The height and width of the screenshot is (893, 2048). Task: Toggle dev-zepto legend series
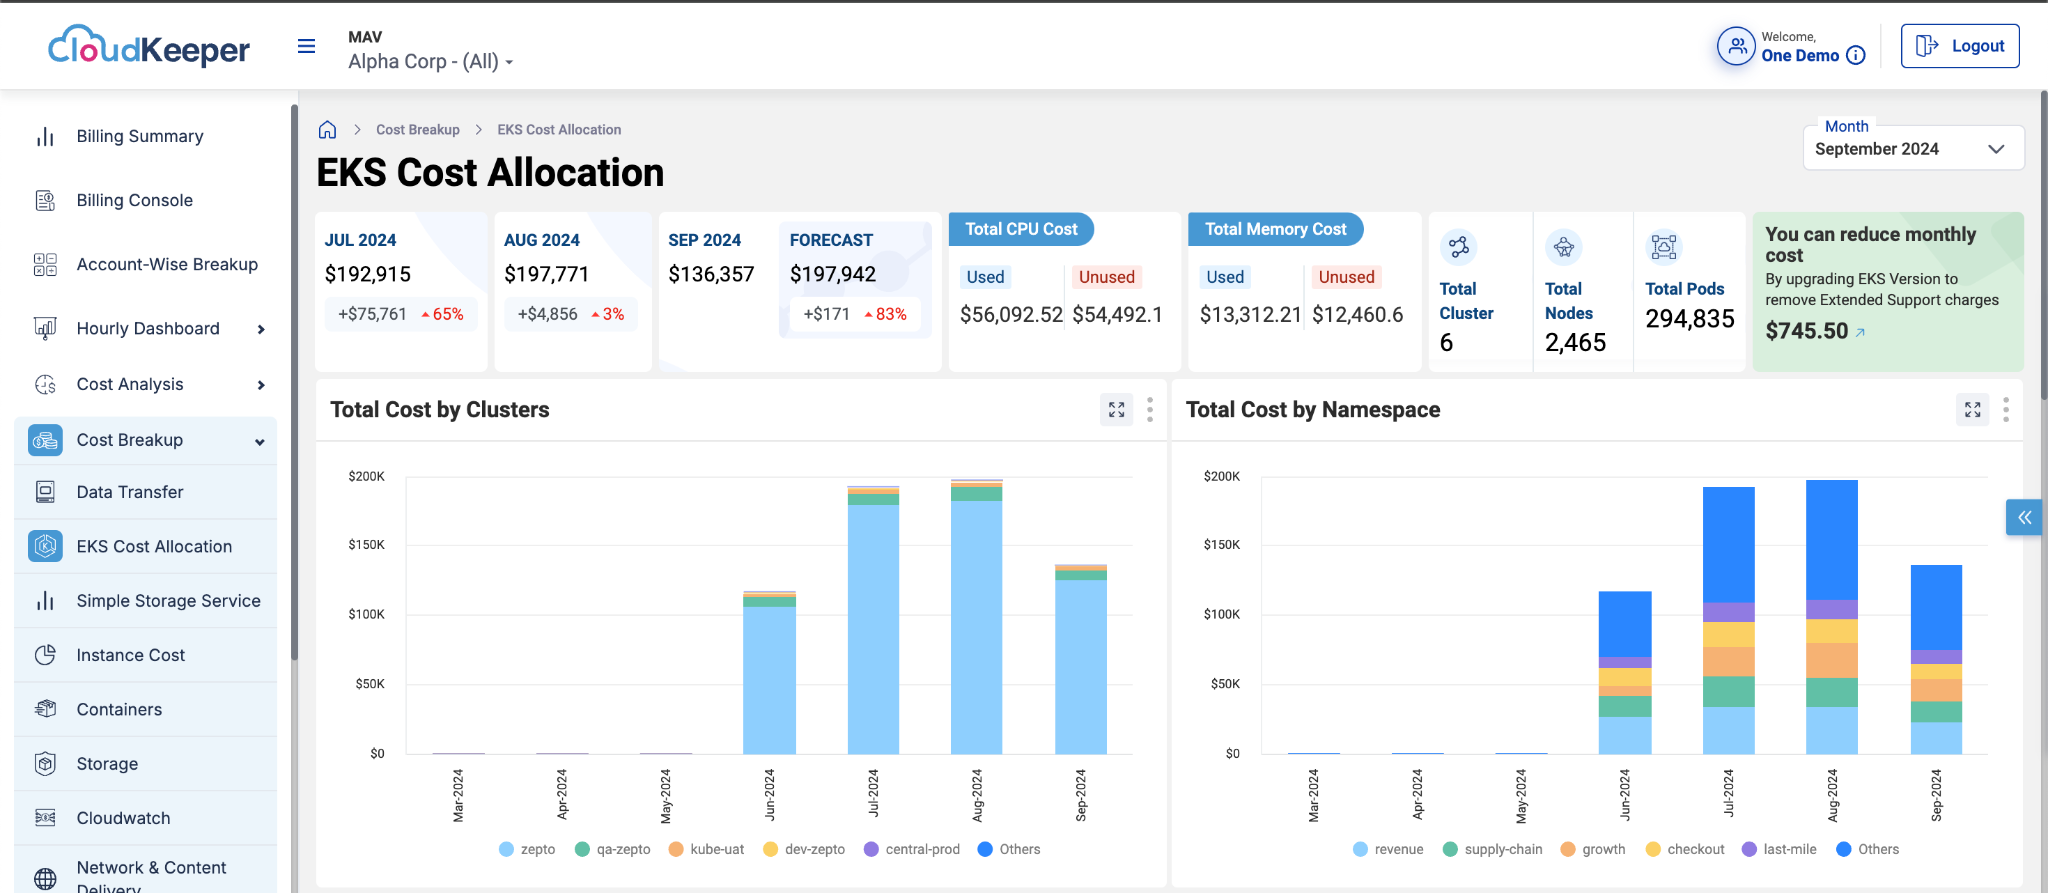[804, 849]
